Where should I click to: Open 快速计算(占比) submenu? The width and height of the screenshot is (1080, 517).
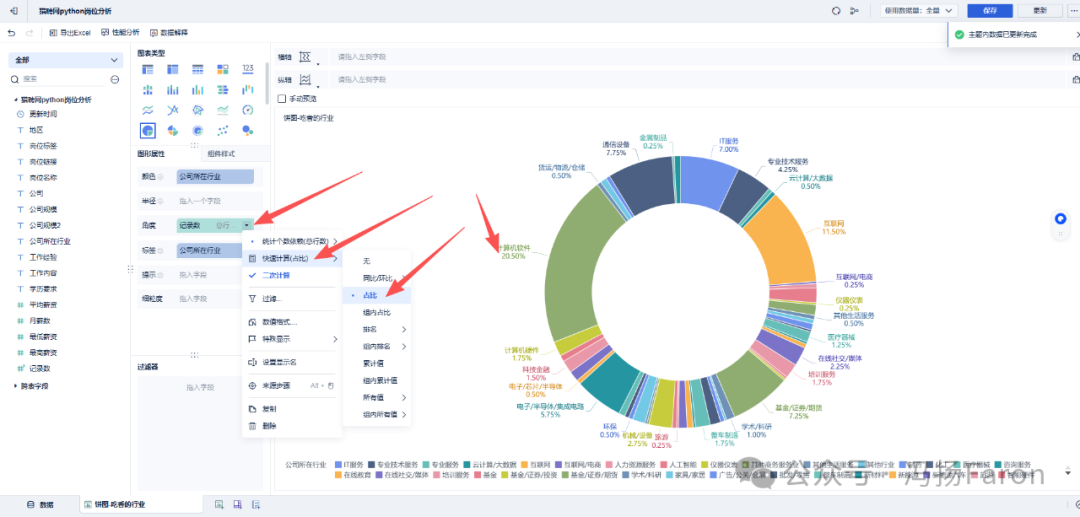click(x=291, y=258)
